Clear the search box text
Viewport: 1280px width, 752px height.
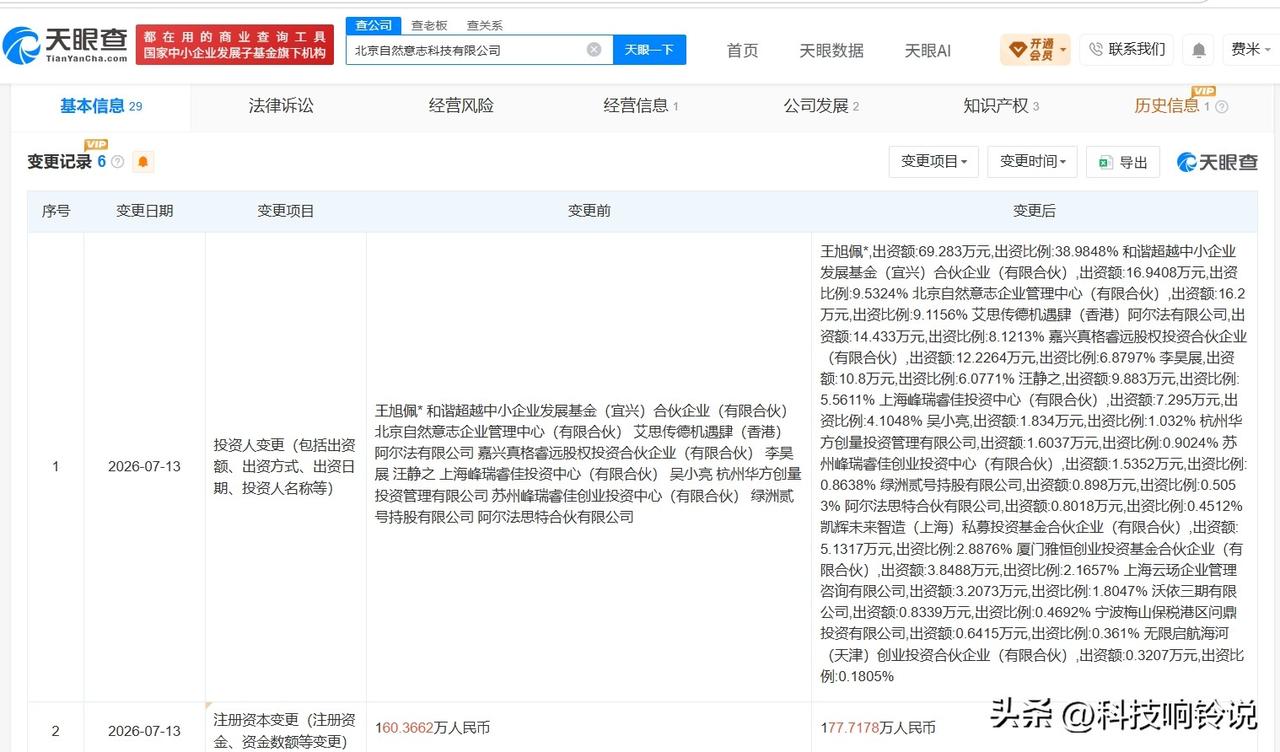click(594, 49)
